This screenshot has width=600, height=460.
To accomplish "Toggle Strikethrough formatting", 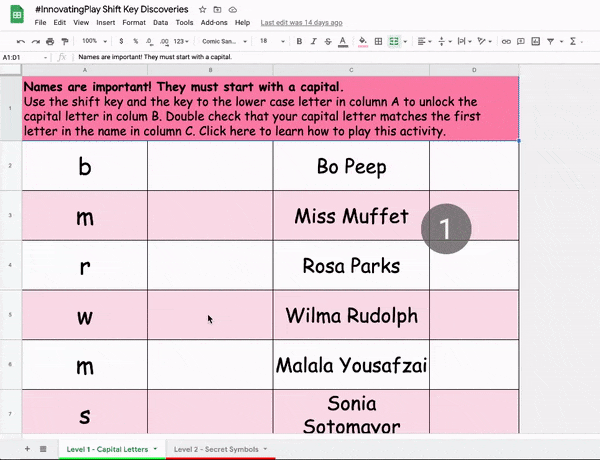I will point(328,41).
